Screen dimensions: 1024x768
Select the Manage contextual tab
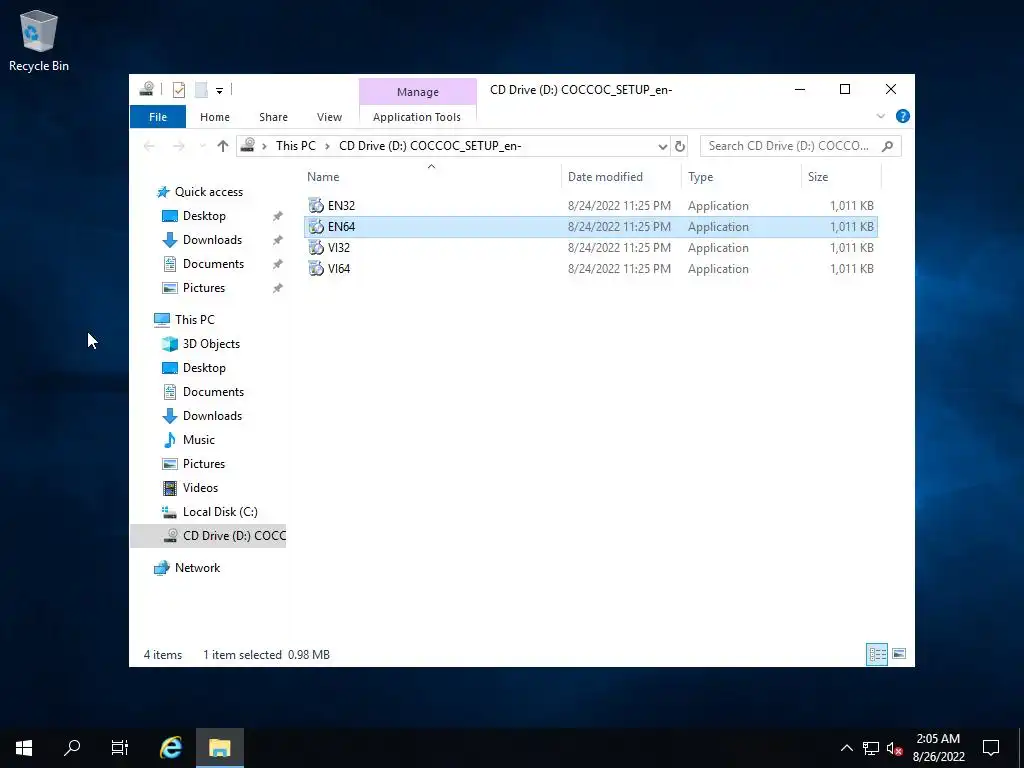pyautogui.click(x=417, y=91)
